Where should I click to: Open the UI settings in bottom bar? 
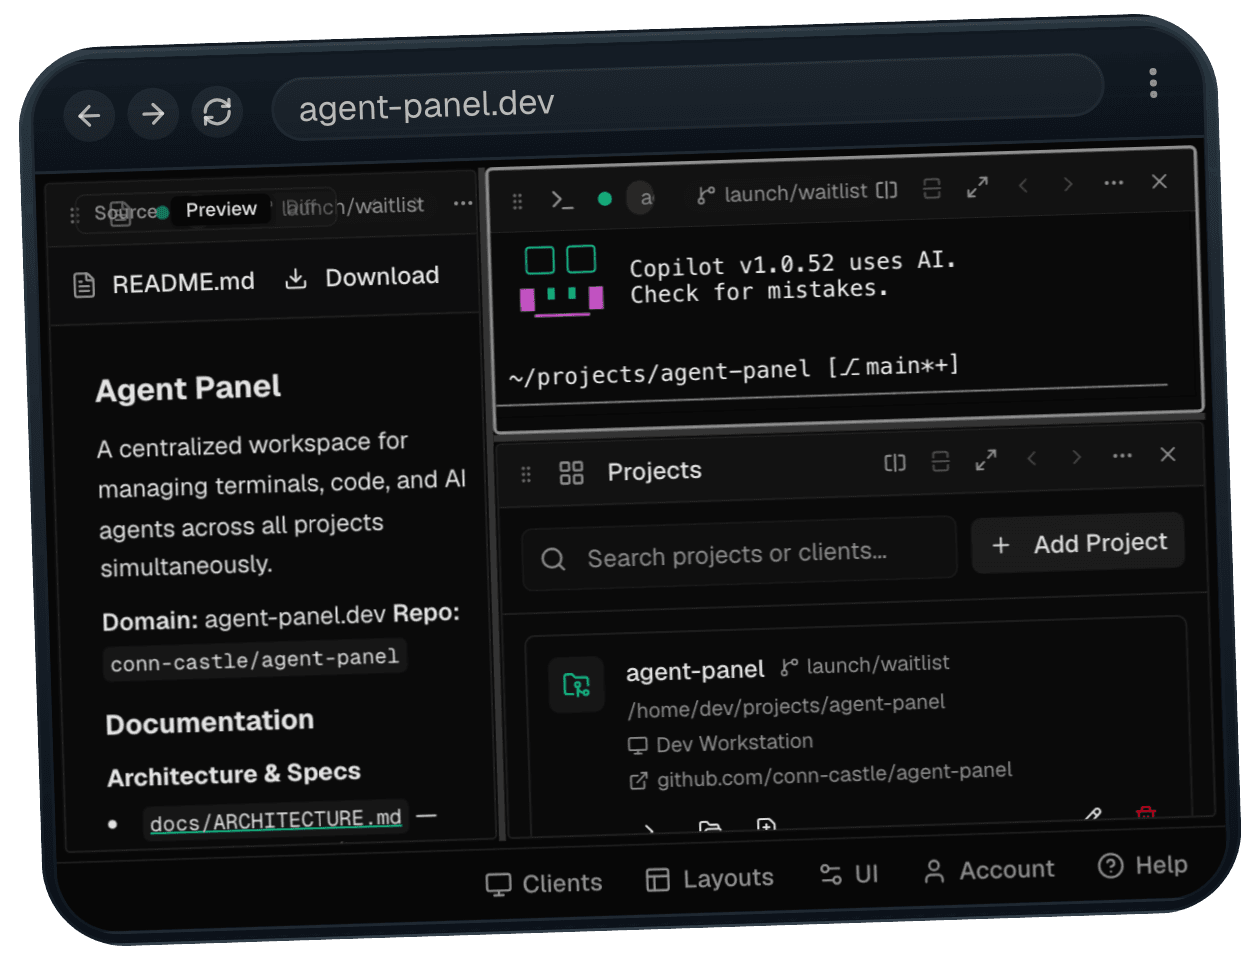pyautogui.click(x=849, y=875)
